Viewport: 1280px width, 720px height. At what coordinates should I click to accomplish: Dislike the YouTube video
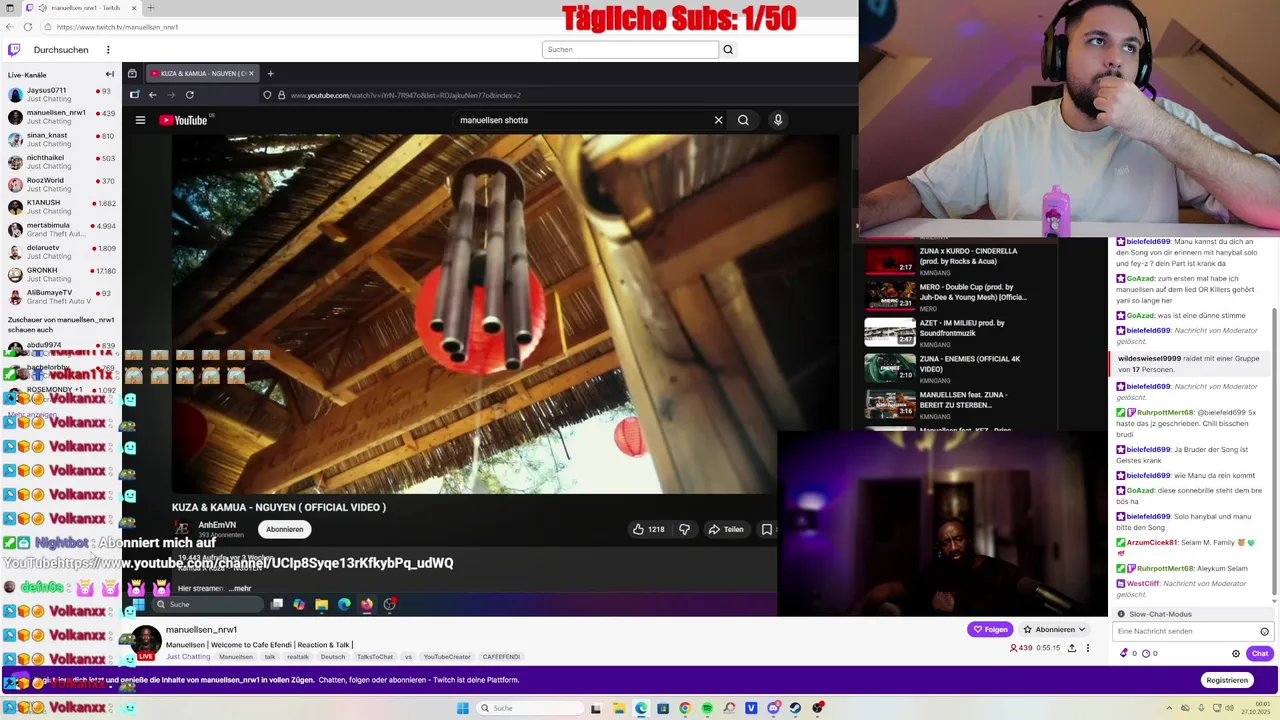click(x=684, y=529)
